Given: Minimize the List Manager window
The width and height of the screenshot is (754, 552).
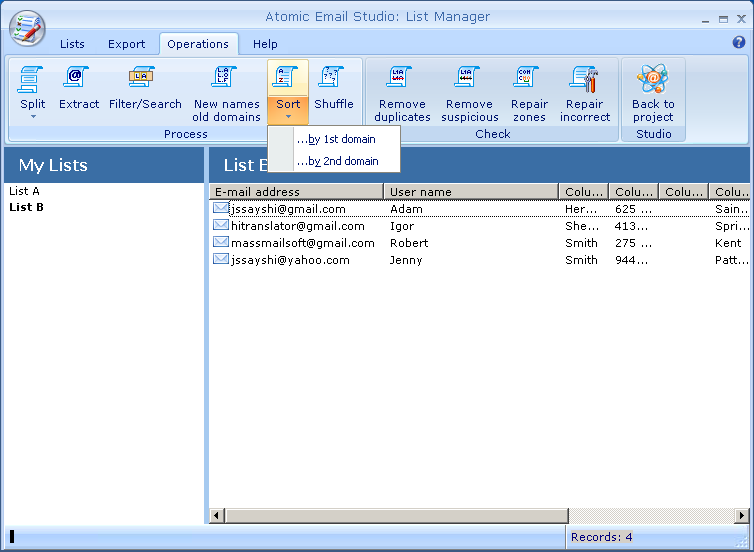Looking at the screenshot, I should pos(705,20).
